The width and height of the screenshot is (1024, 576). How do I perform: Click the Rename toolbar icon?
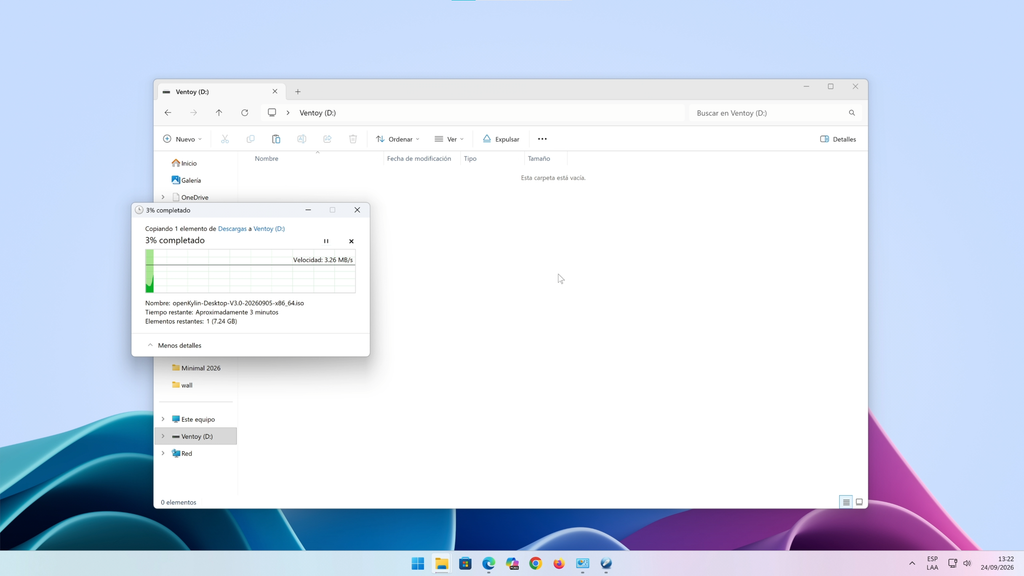(301, 139)
